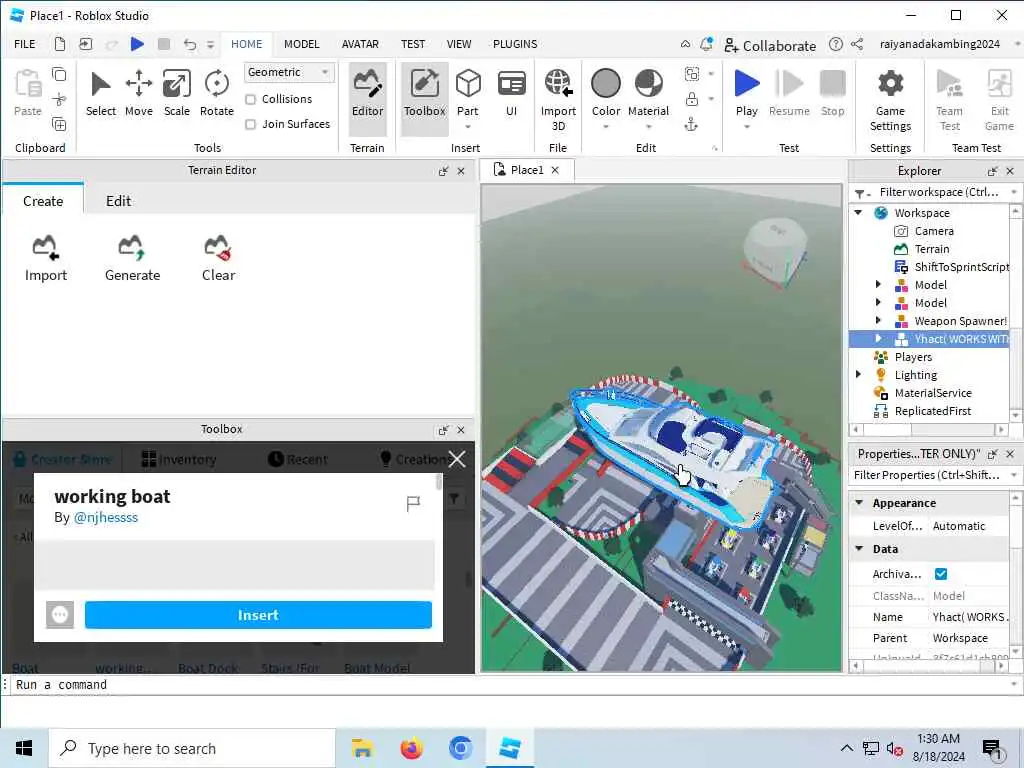
Task: Open the AVATAR ribbon tab
Action: pyautogui.click(x=360, y=44)
